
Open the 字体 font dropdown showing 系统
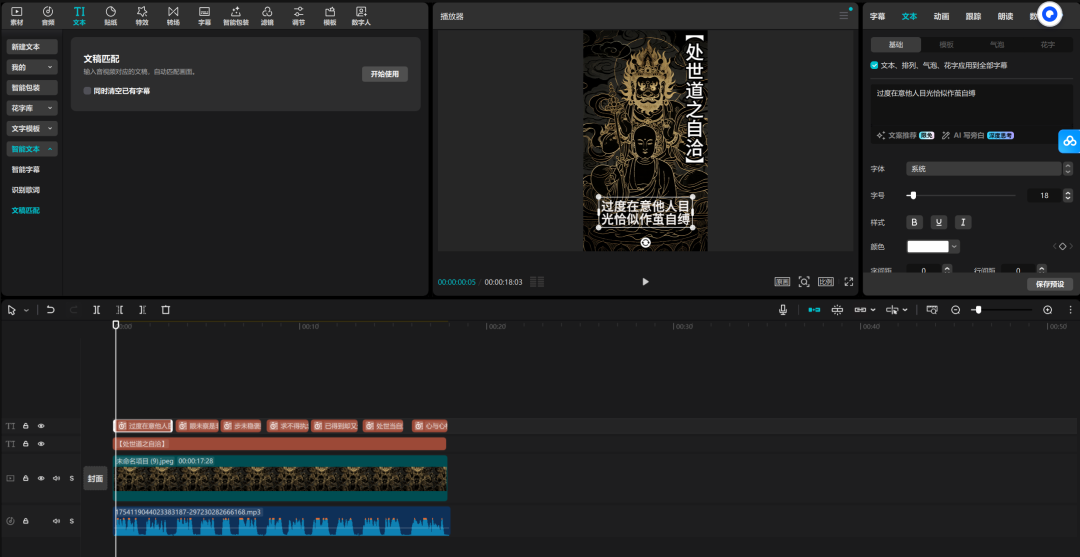(x=984, y=169)
